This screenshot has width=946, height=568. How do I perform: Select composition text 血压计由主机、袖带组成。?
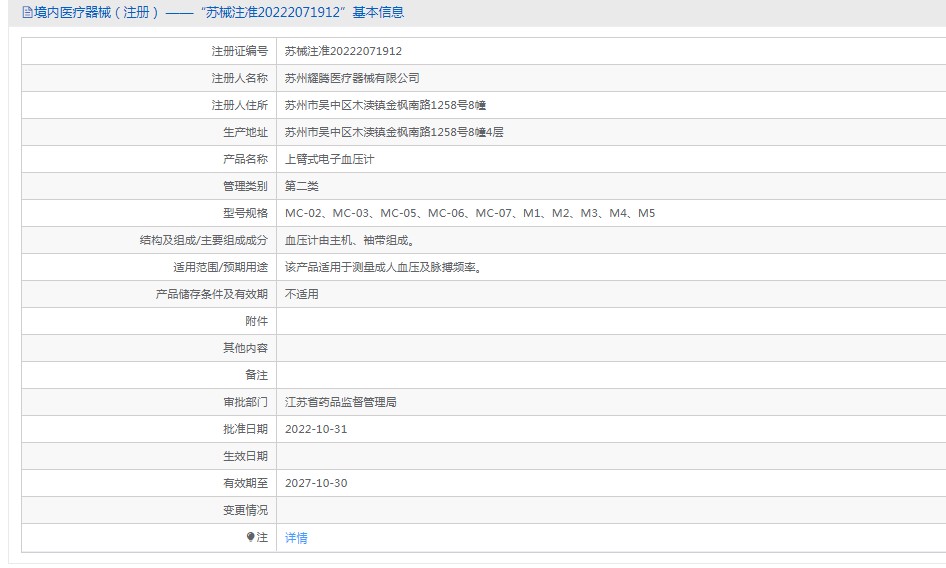coord(351,240)
